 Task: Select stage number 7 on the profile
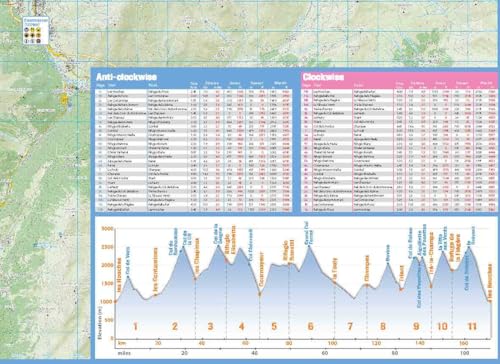[350, 326]
